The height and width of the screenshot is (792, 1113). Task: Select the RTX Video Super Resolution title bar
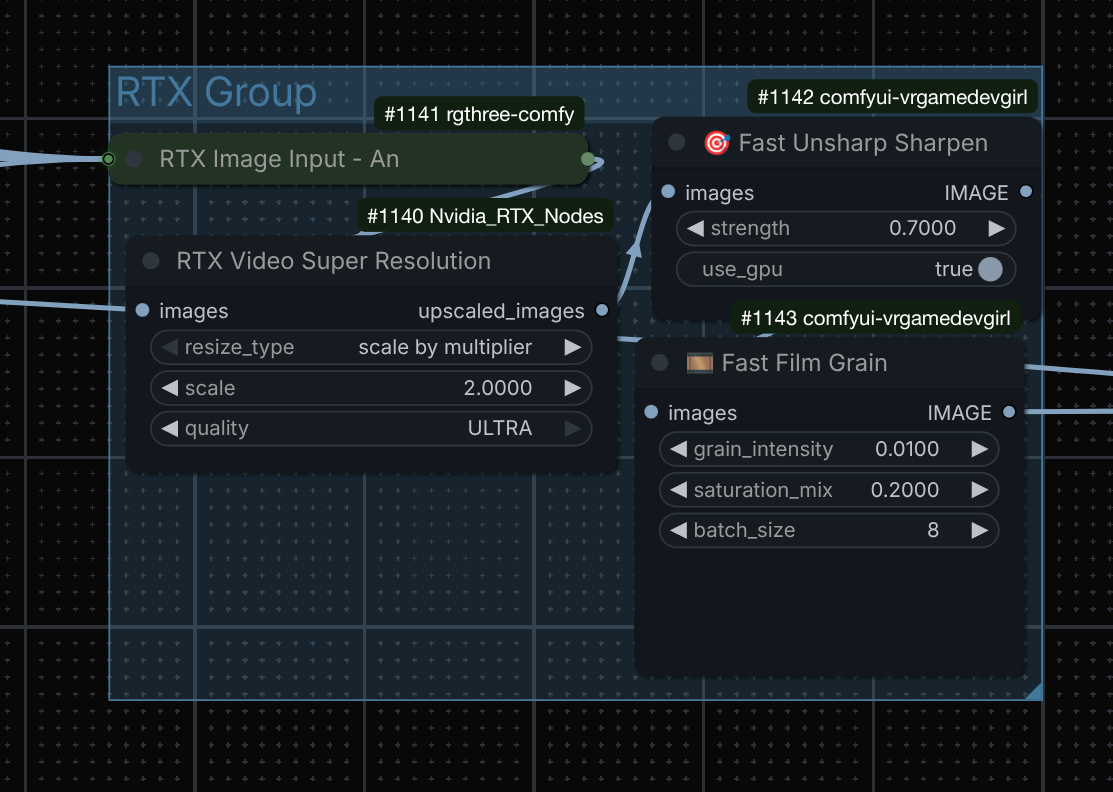372,261
